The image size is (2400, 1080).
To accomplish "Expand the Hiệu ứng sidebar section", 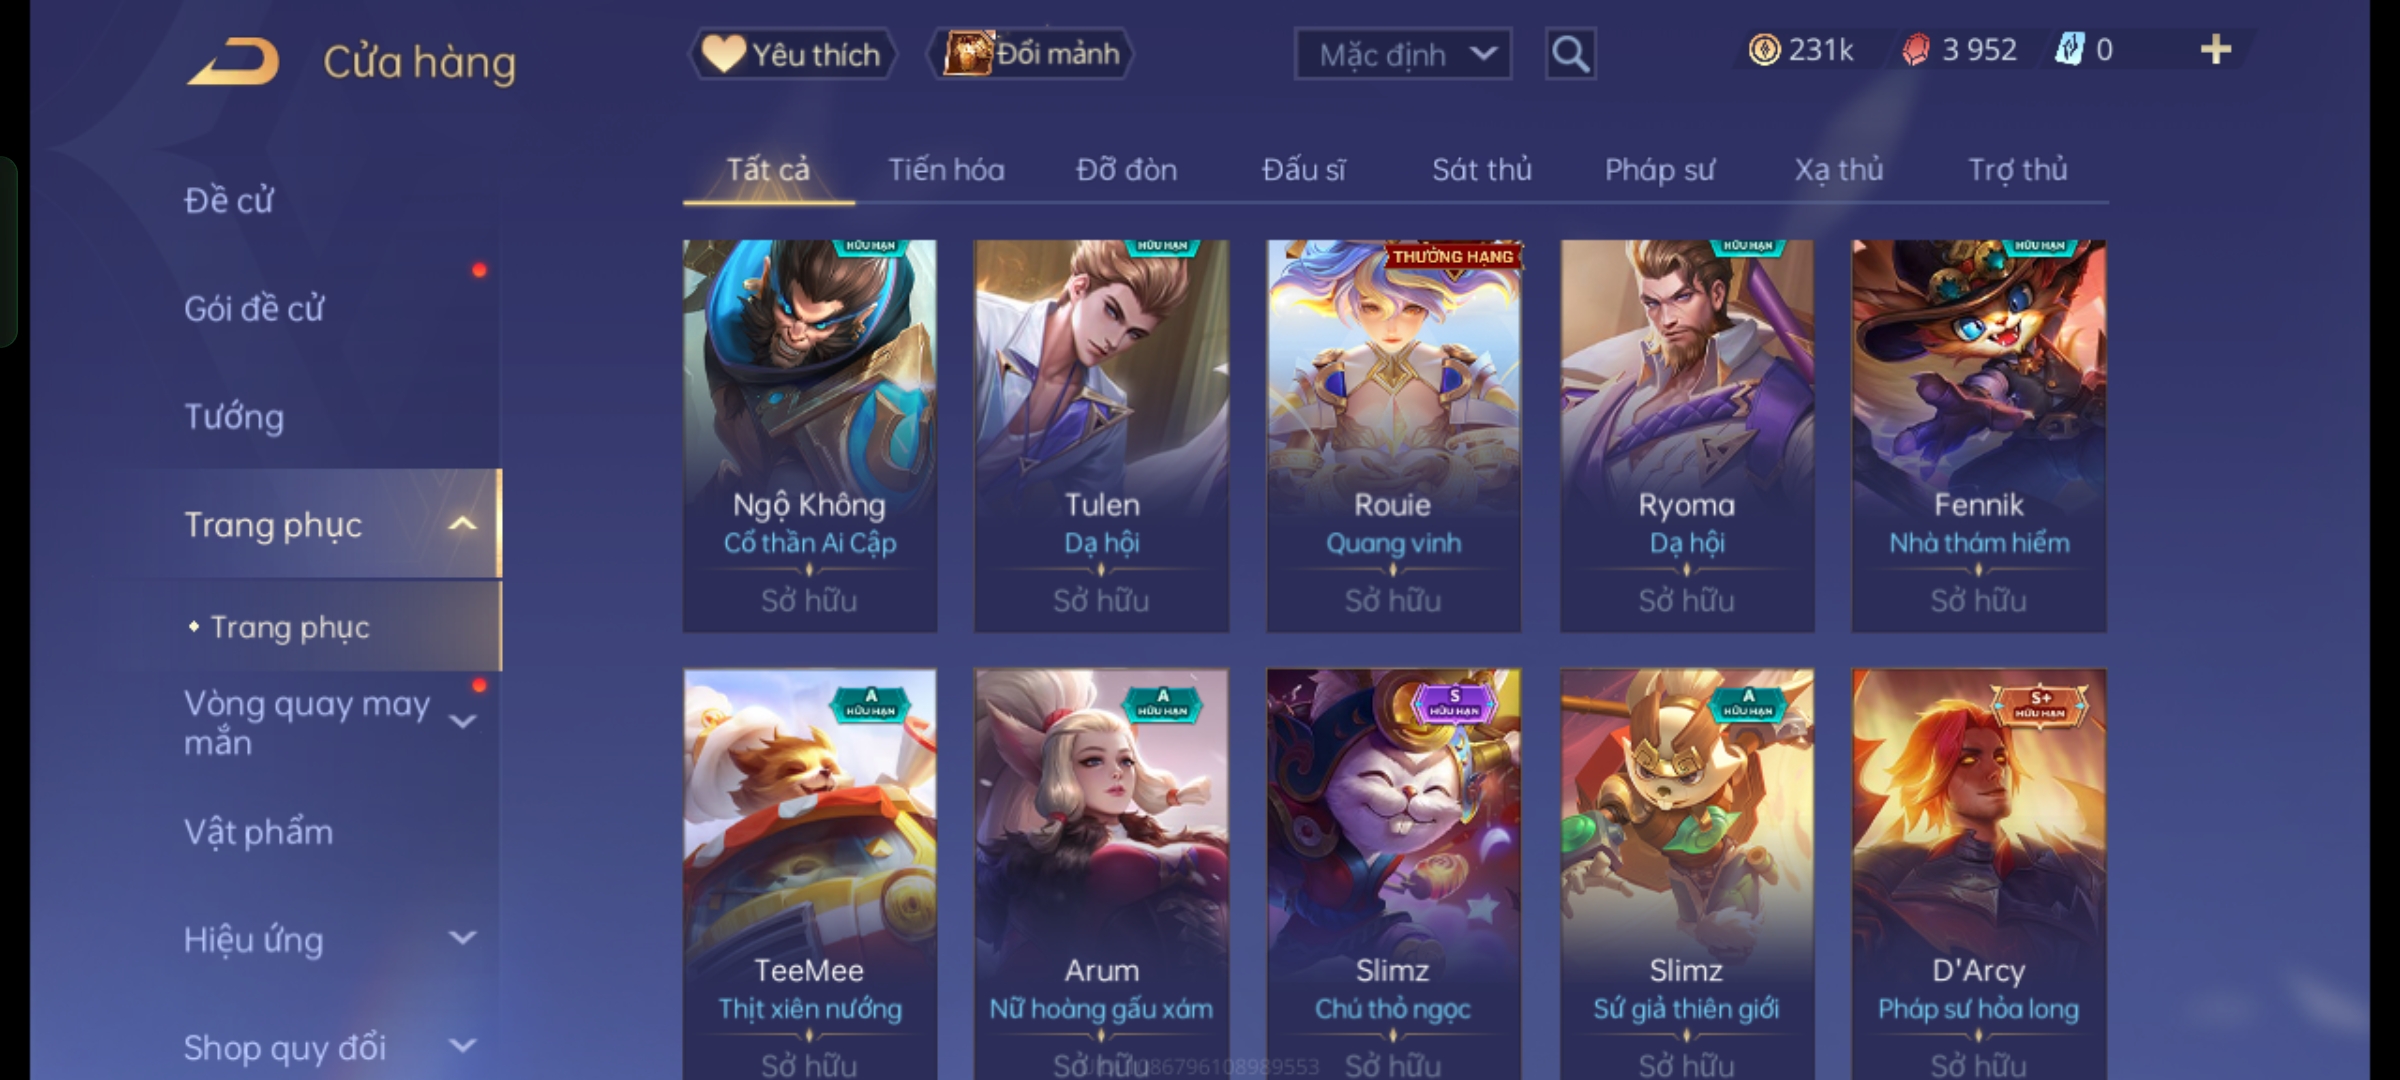I will click(x=463, y=938).
